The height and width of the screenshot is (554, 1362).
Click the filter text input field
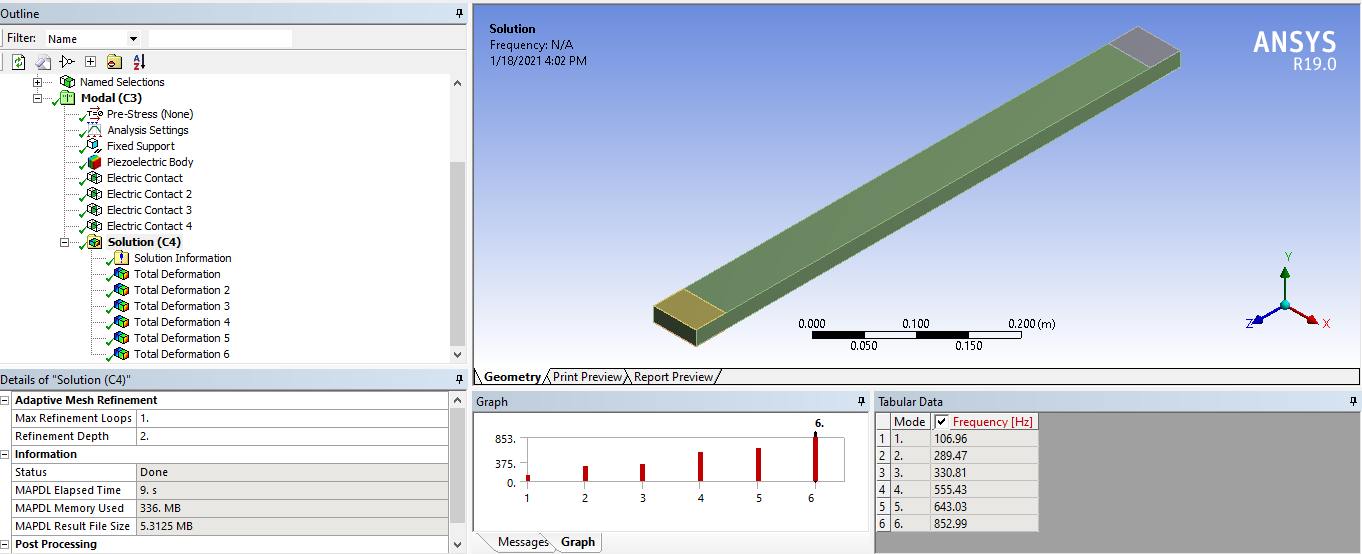pyautogui.click(x=220, y=39)
